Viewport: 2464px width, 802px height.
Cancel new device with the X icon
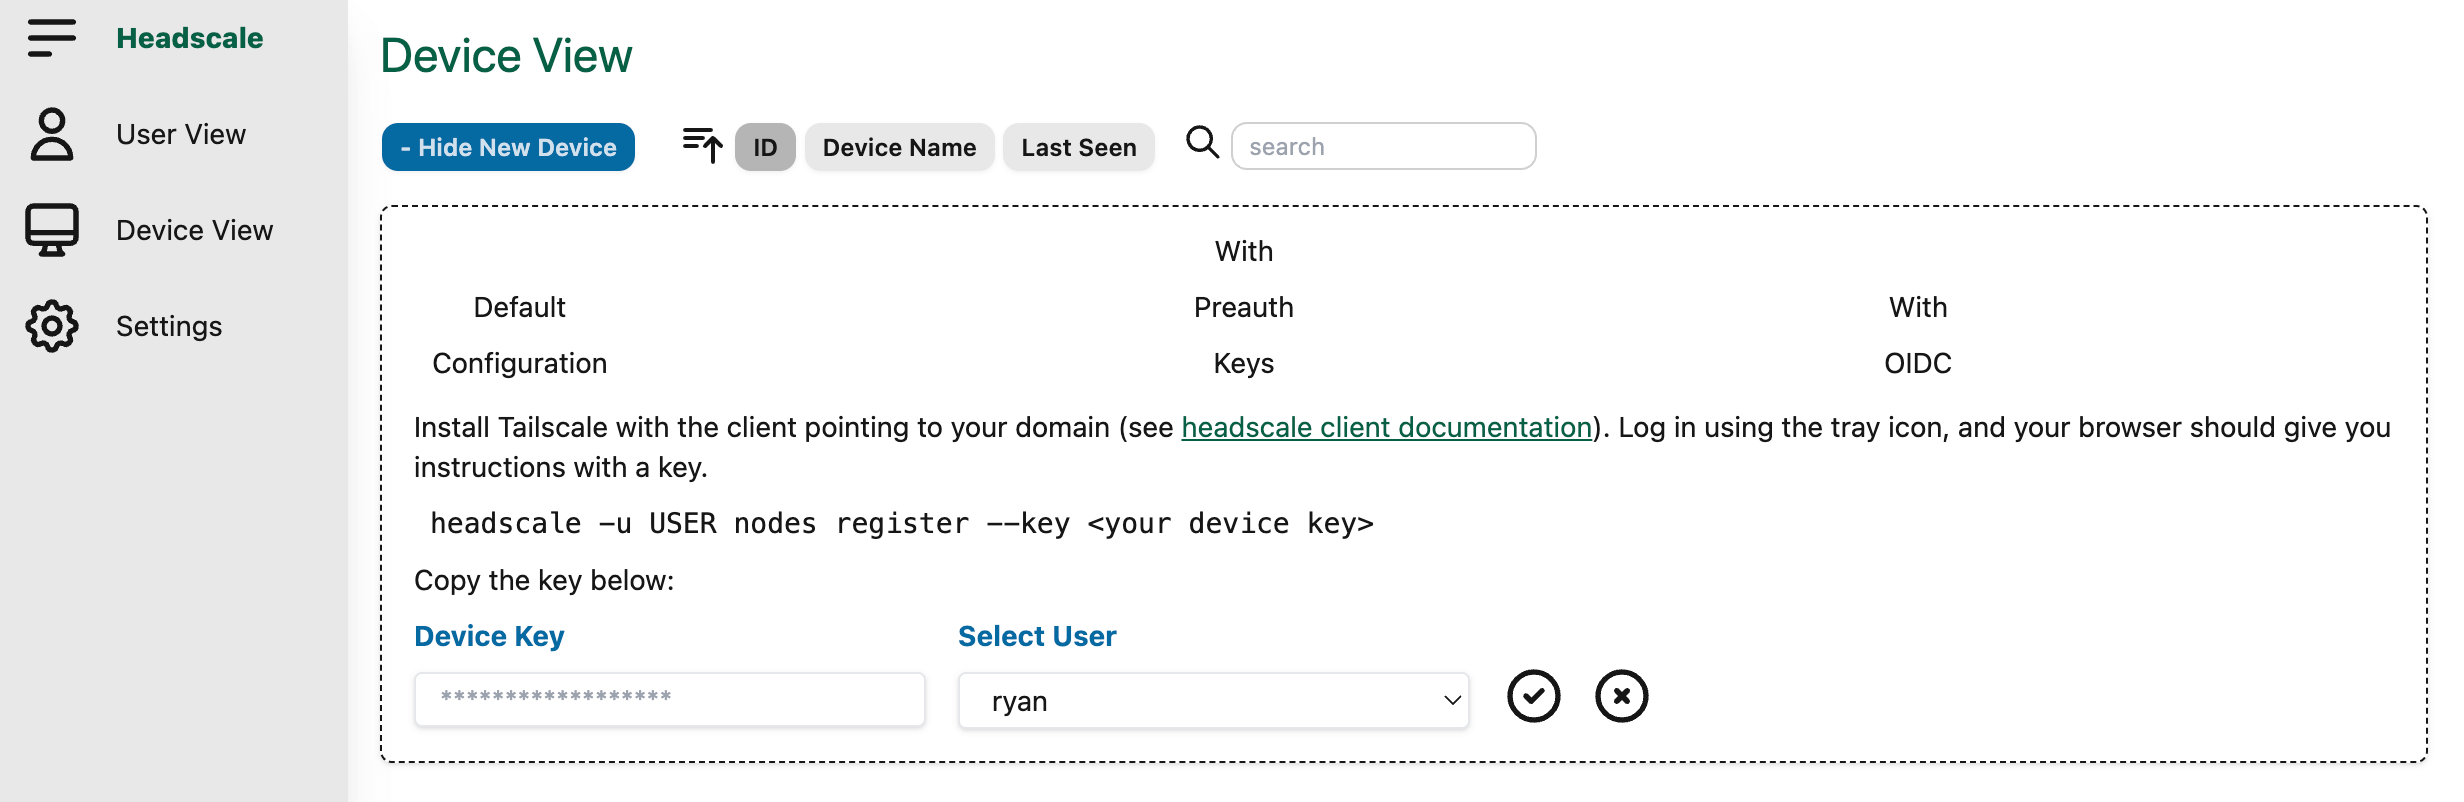click(1621, 696)
